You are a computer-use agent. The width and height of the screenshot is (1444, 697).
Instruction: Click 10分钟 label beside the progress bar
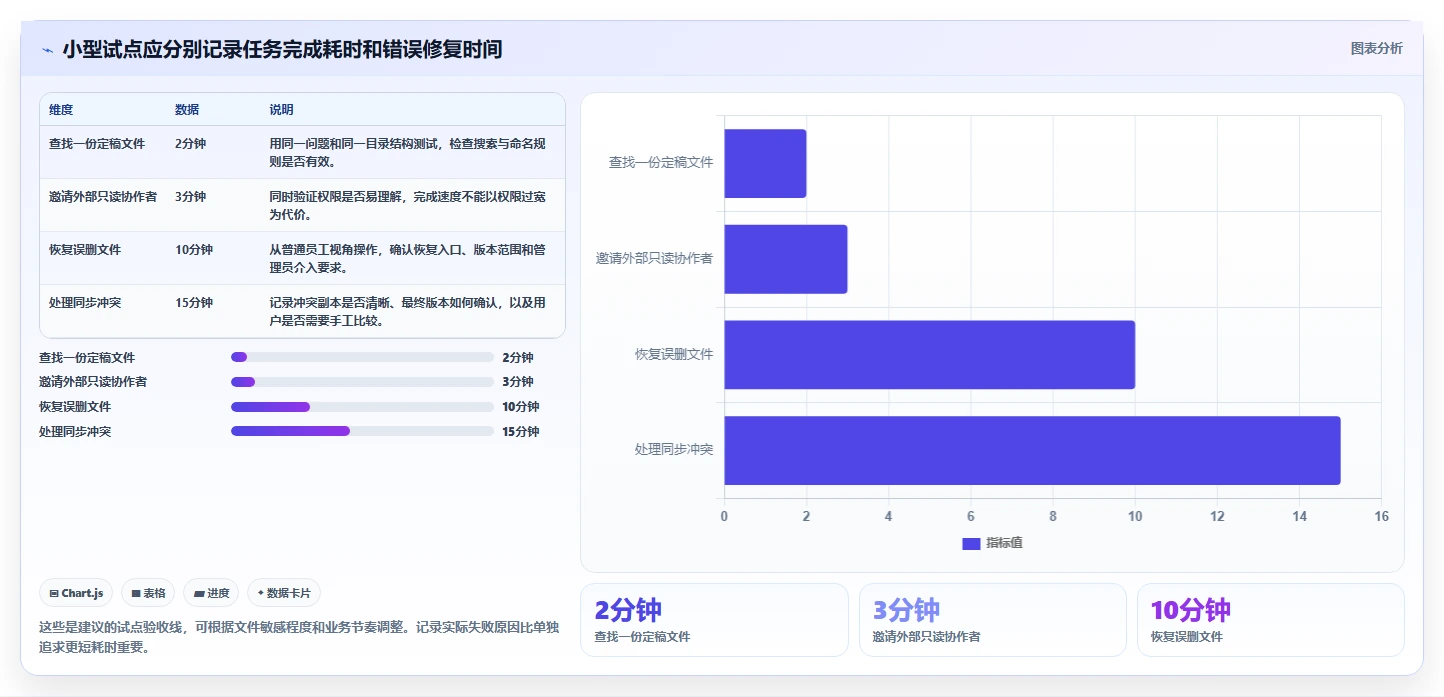pos(521,407)
